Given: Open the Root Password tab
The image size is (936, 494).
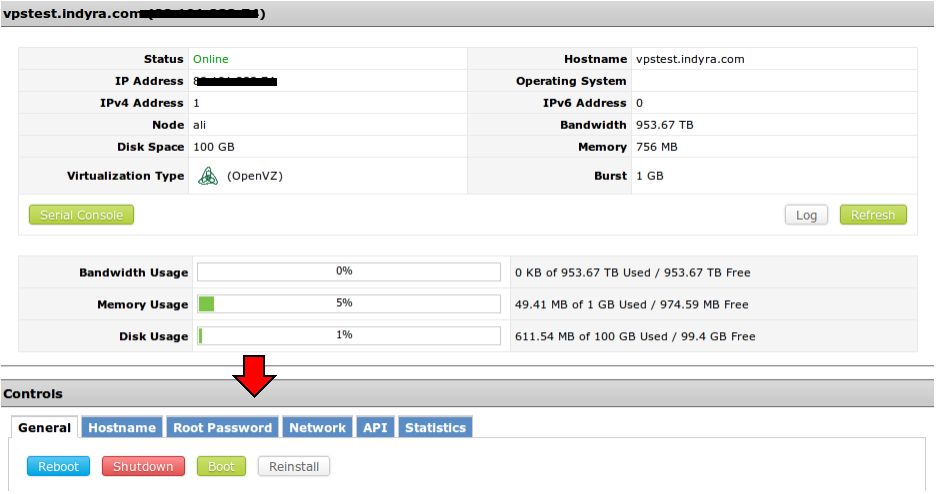Looking at the screenshot, I should tap(222, 427).
